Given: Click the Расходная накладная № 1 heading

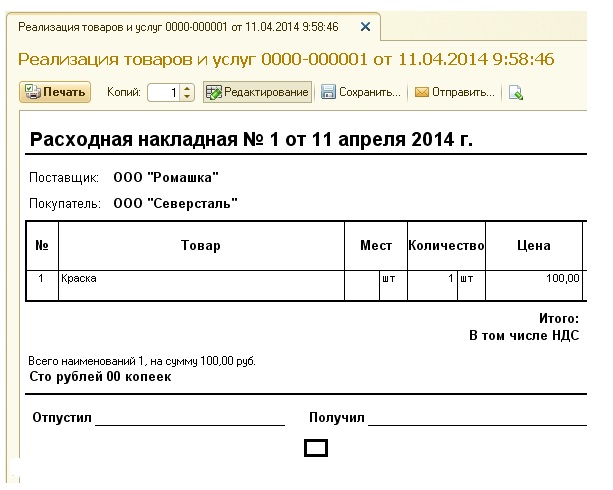Looking at the screenshot, I should coord(251,140).
